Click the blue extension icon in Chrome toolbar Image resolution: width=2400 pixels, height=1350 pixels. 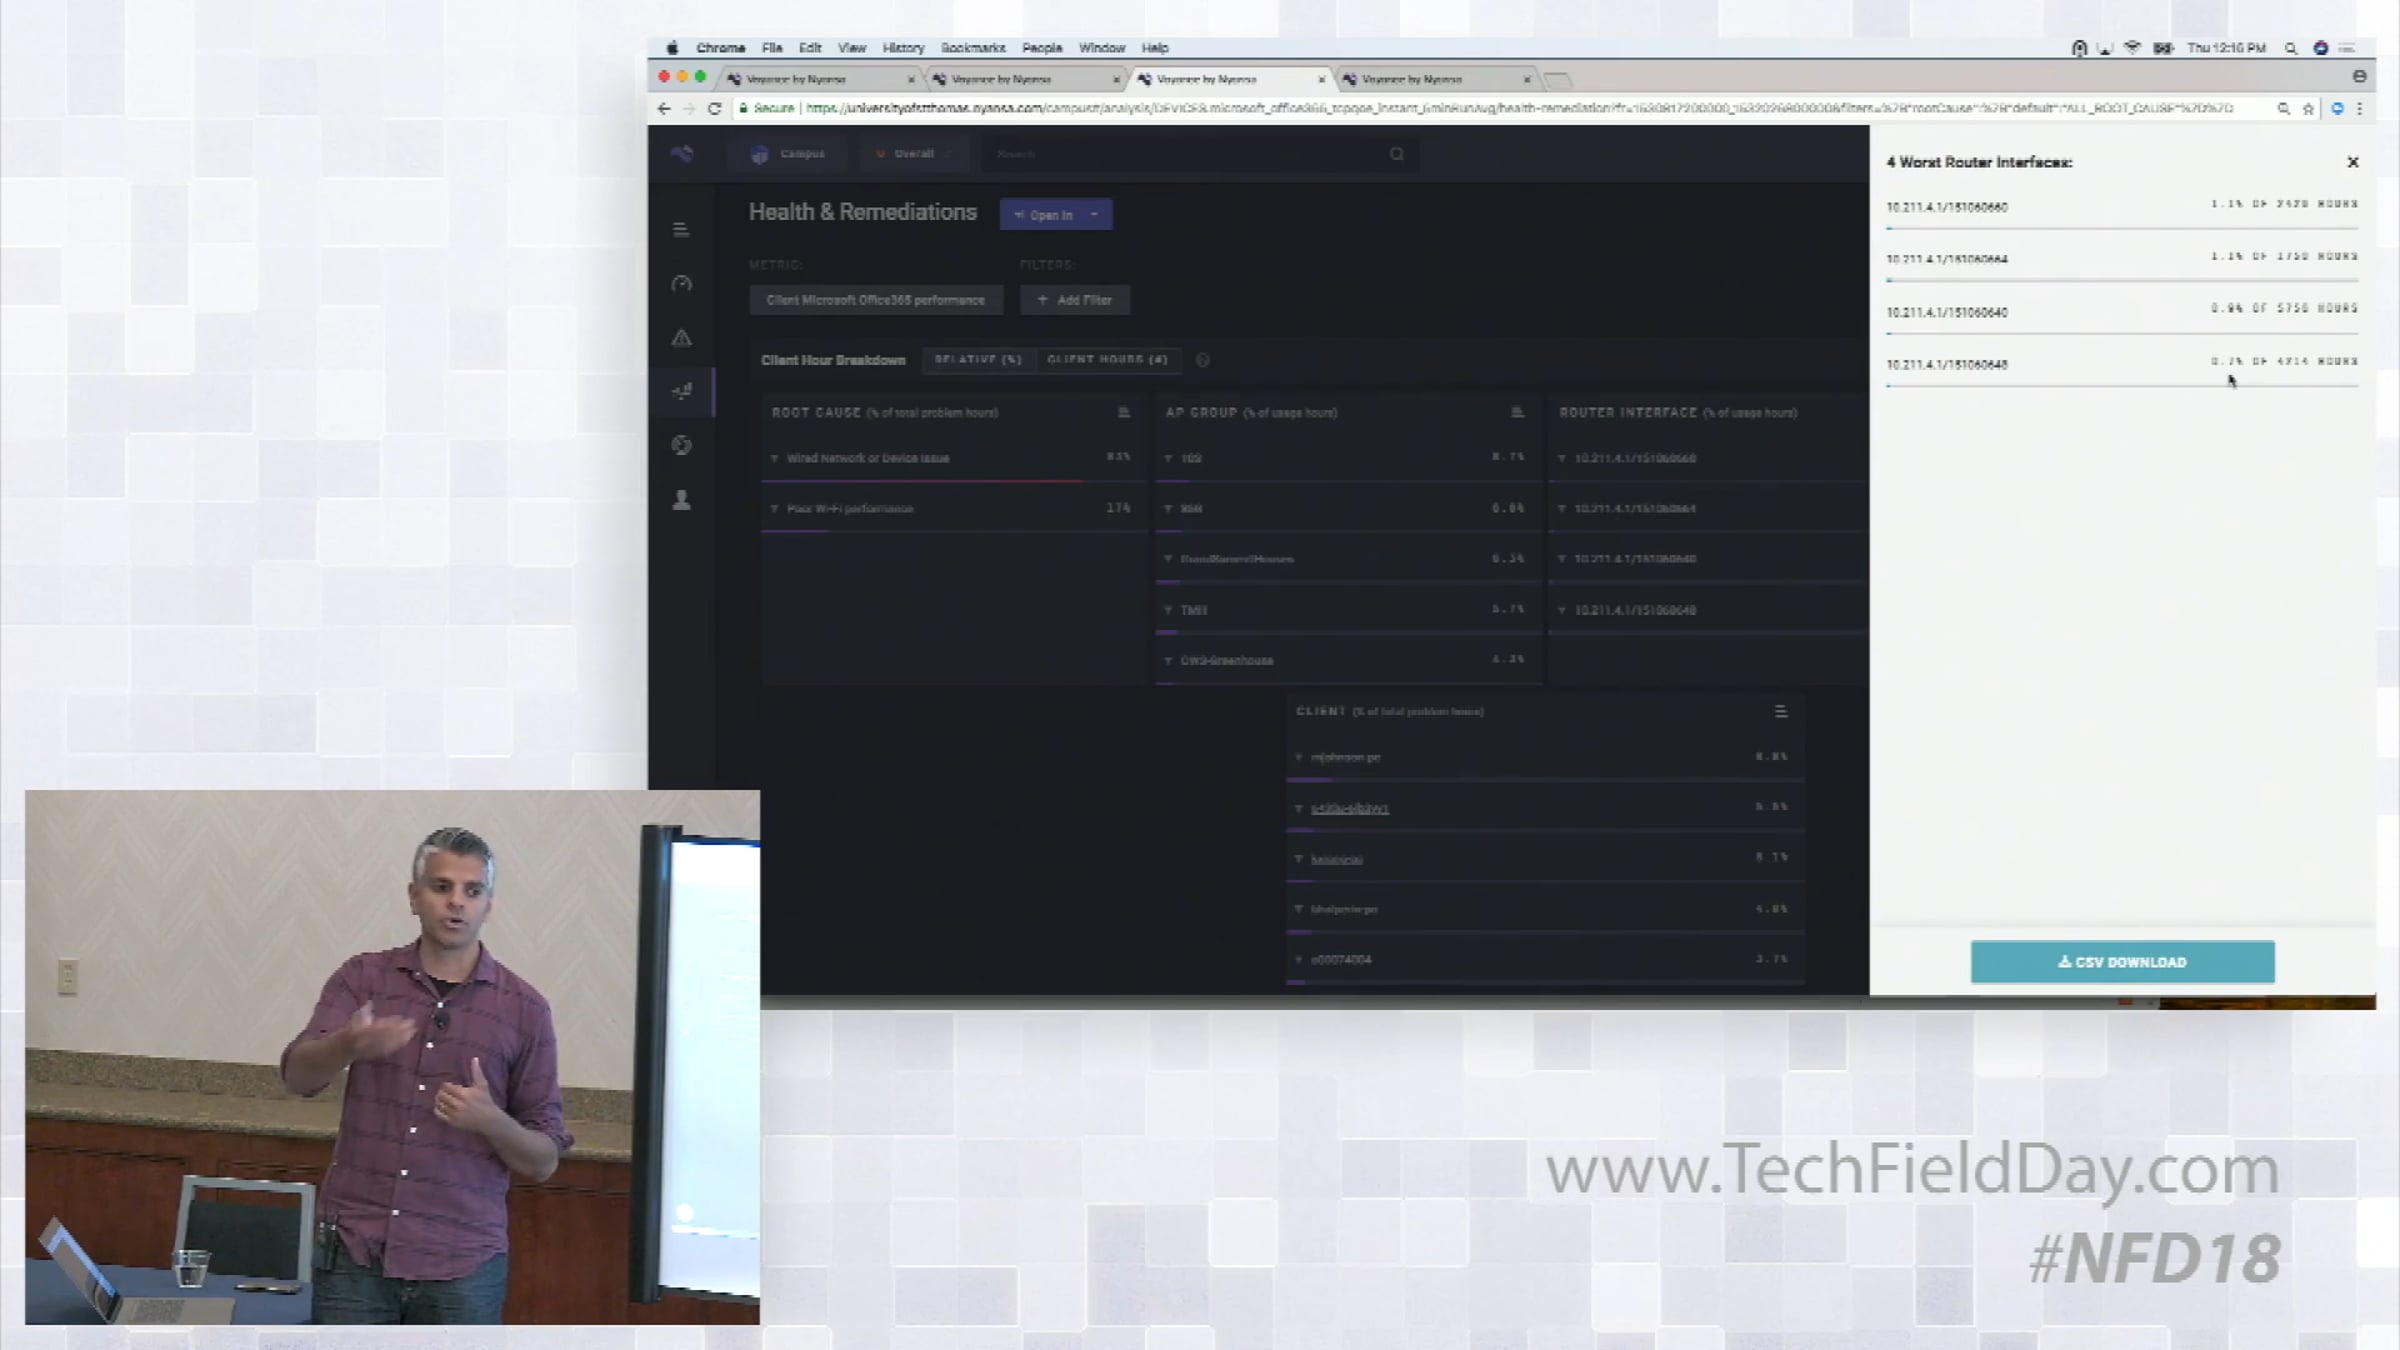[2337, 108]
